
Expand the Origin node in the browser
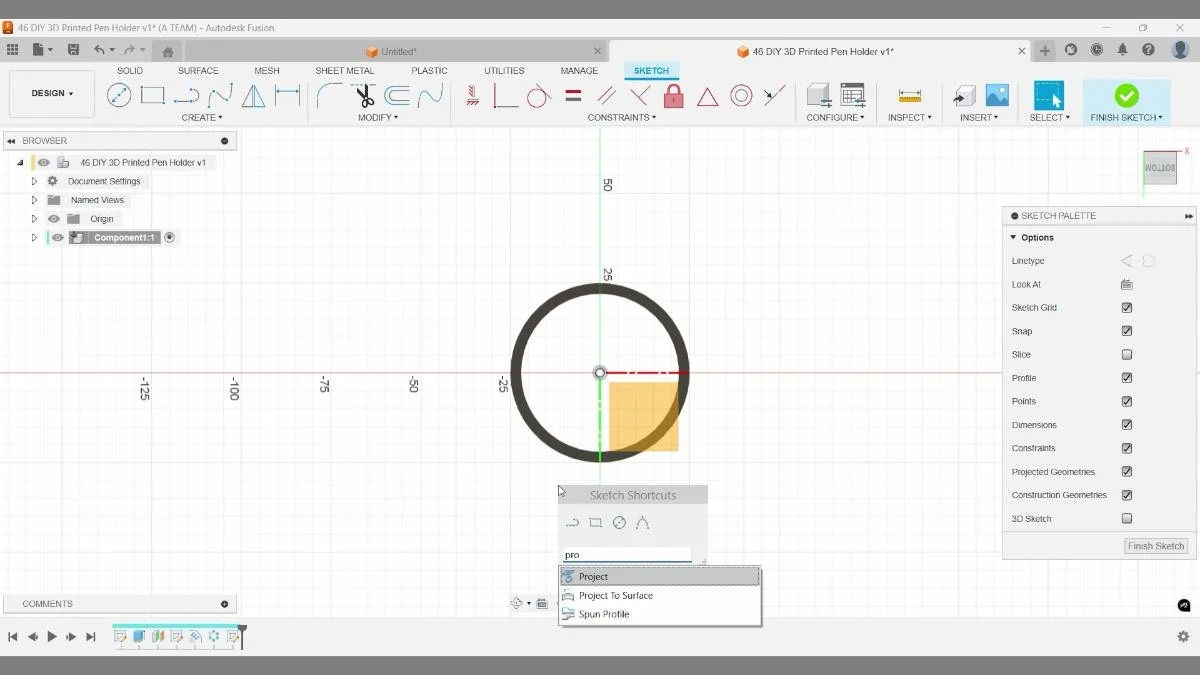pyautogui.click(x=34, y=218)
